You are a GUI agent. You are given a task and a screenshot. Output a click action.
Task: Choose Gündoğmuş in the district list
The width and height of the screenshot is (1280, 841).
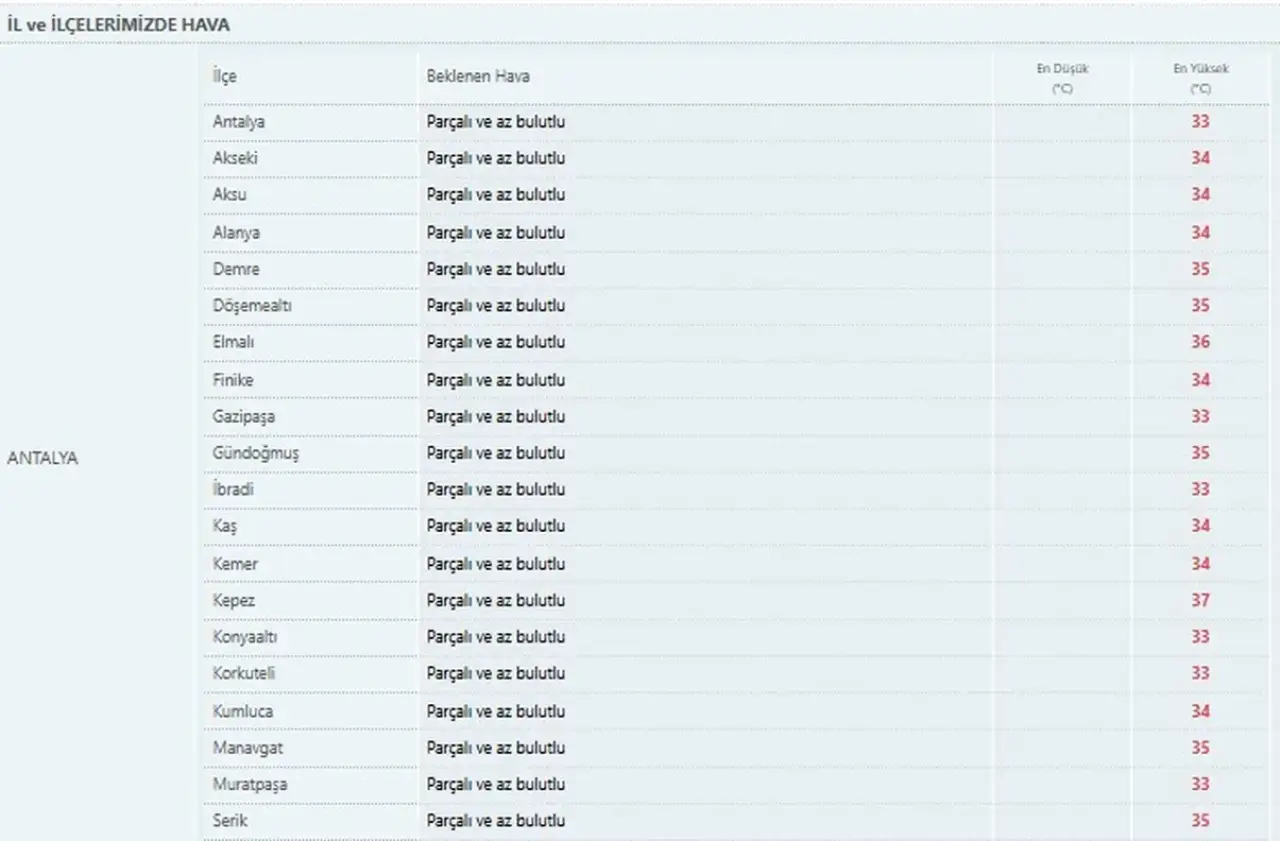(255, 453)
